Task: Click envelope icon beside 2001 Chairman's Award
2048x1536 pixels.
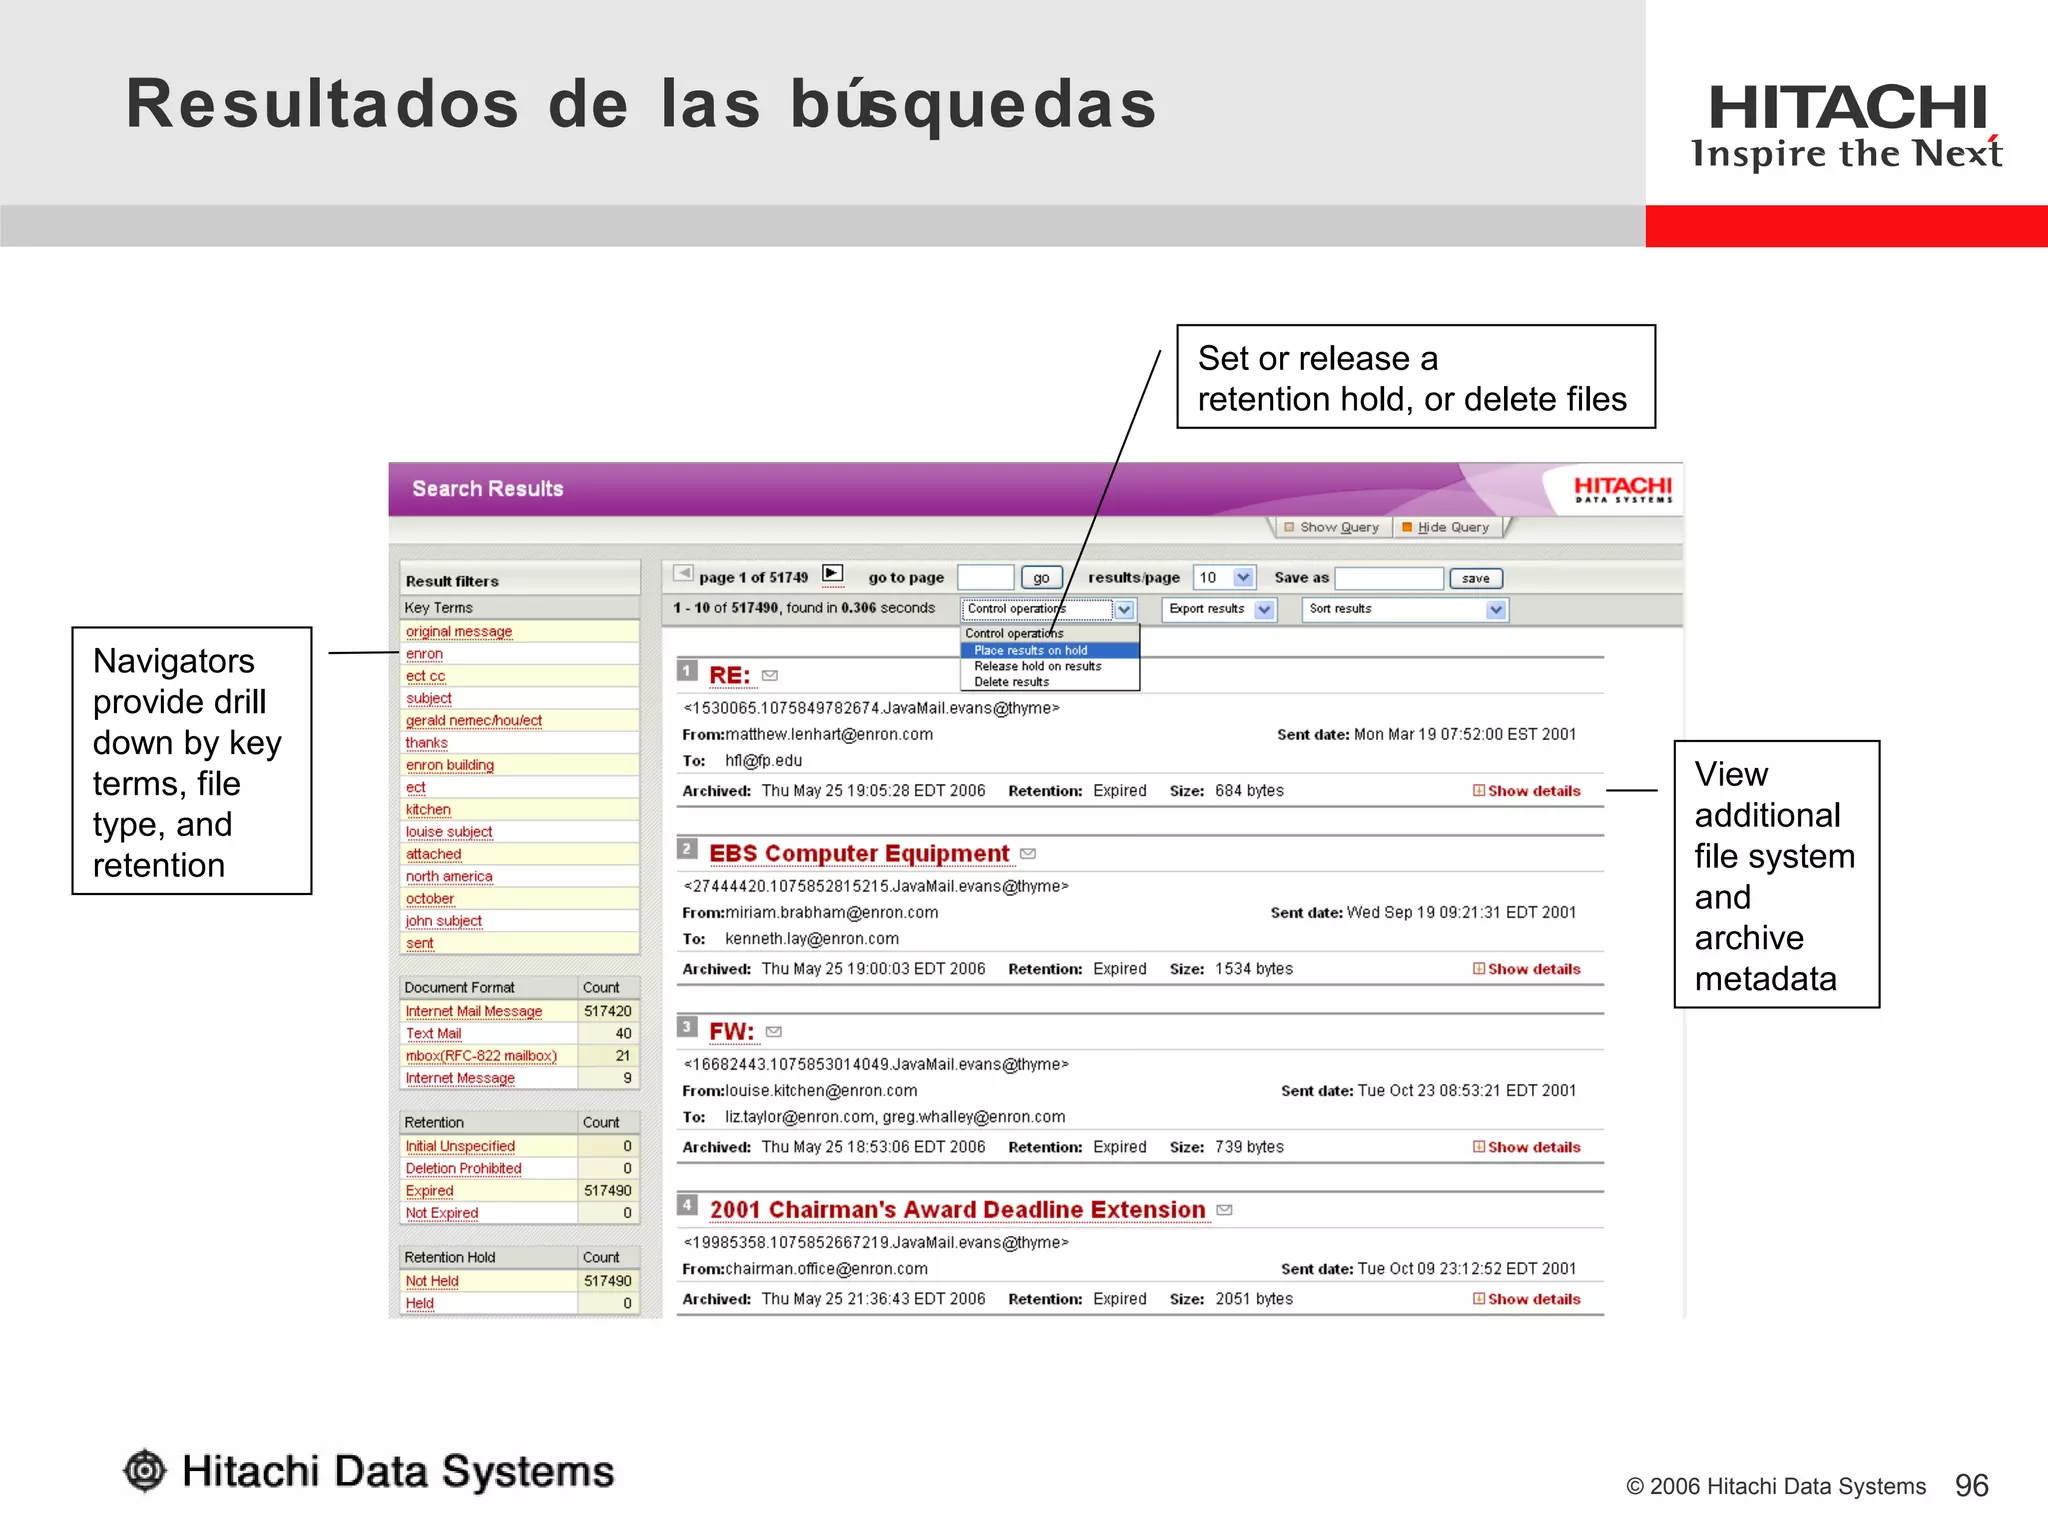Action: [x=1225, y=1211]
